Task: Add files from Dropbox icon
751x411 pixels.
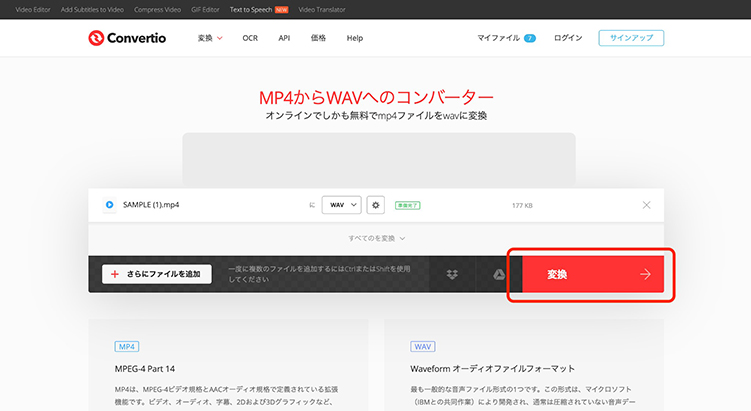Action: [452, 274]
